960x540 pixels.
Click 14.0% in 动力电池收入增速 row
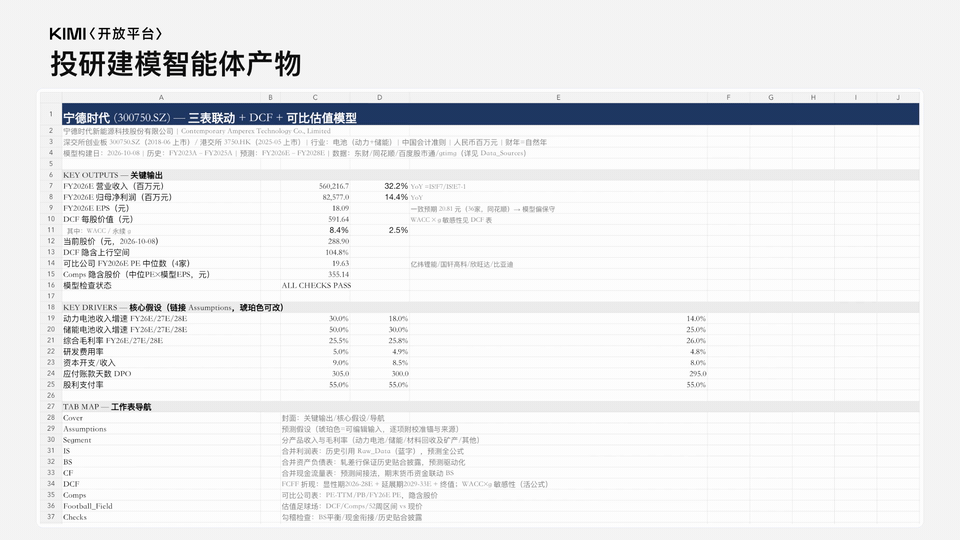696,318
